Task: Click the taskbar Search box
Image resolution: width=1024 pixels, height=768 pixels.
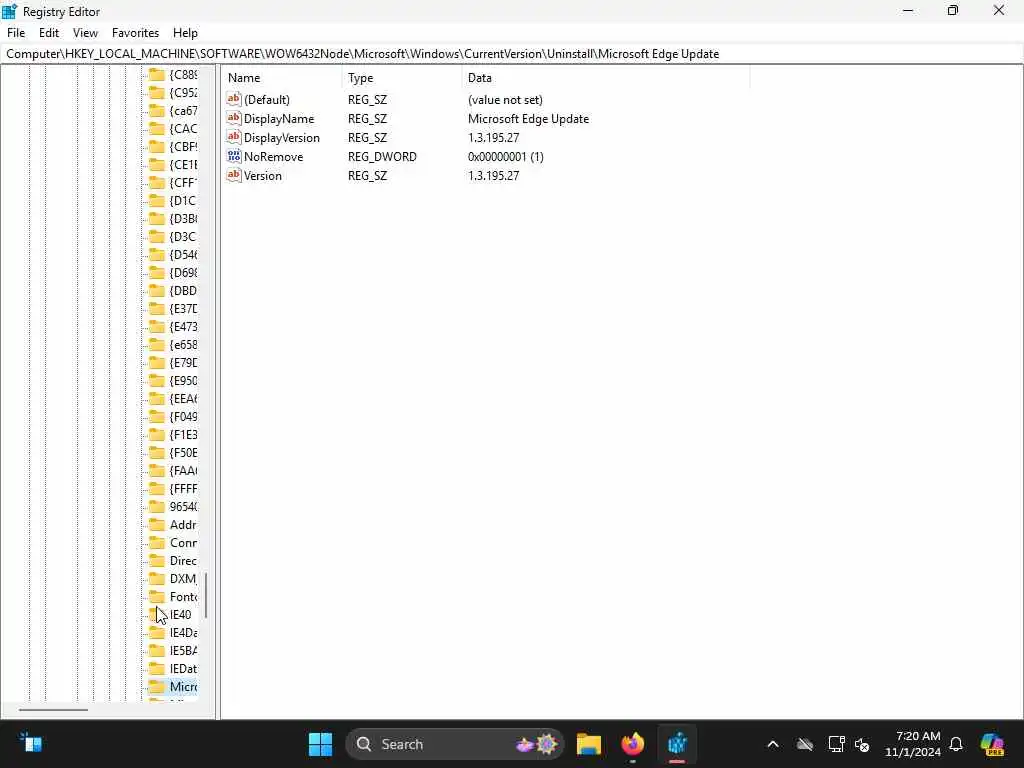Action: [455, 744]
